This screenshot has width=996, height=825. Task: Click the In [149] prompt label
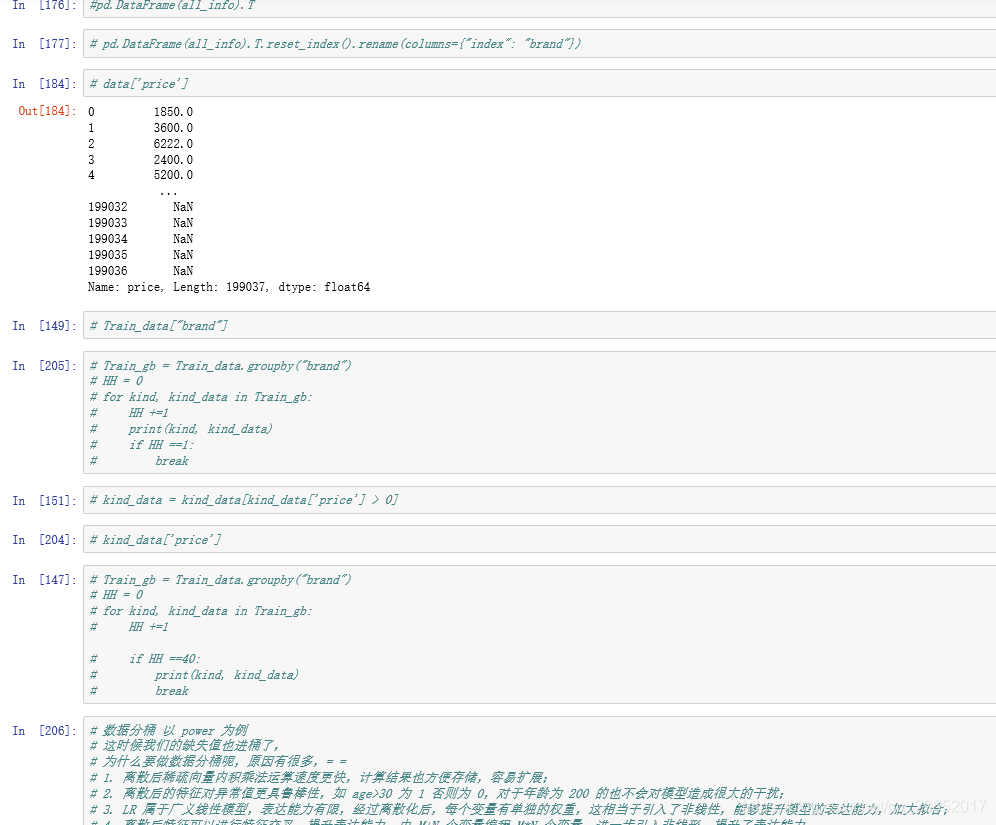pos(40,325)
